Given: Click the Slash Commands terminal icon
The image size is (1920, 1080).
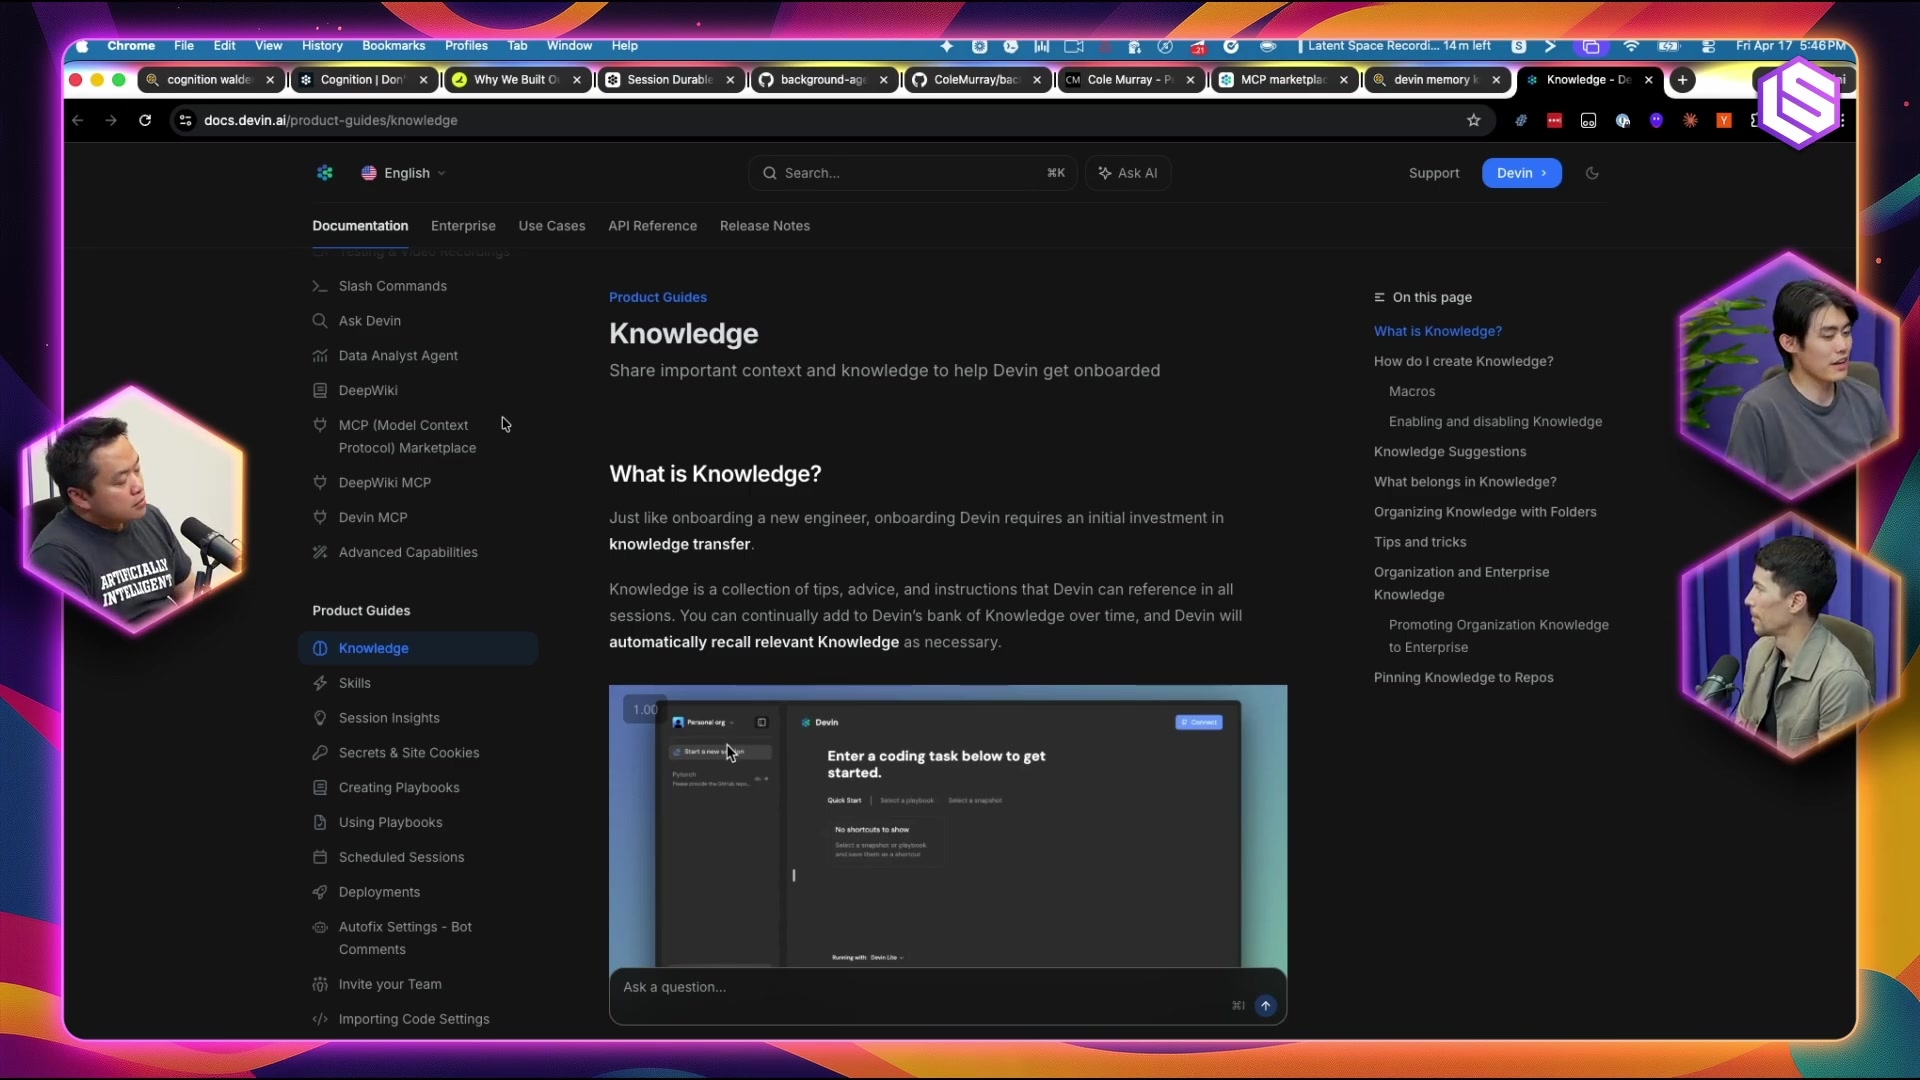Looking at the screenshot, I should tap(320, 286).
